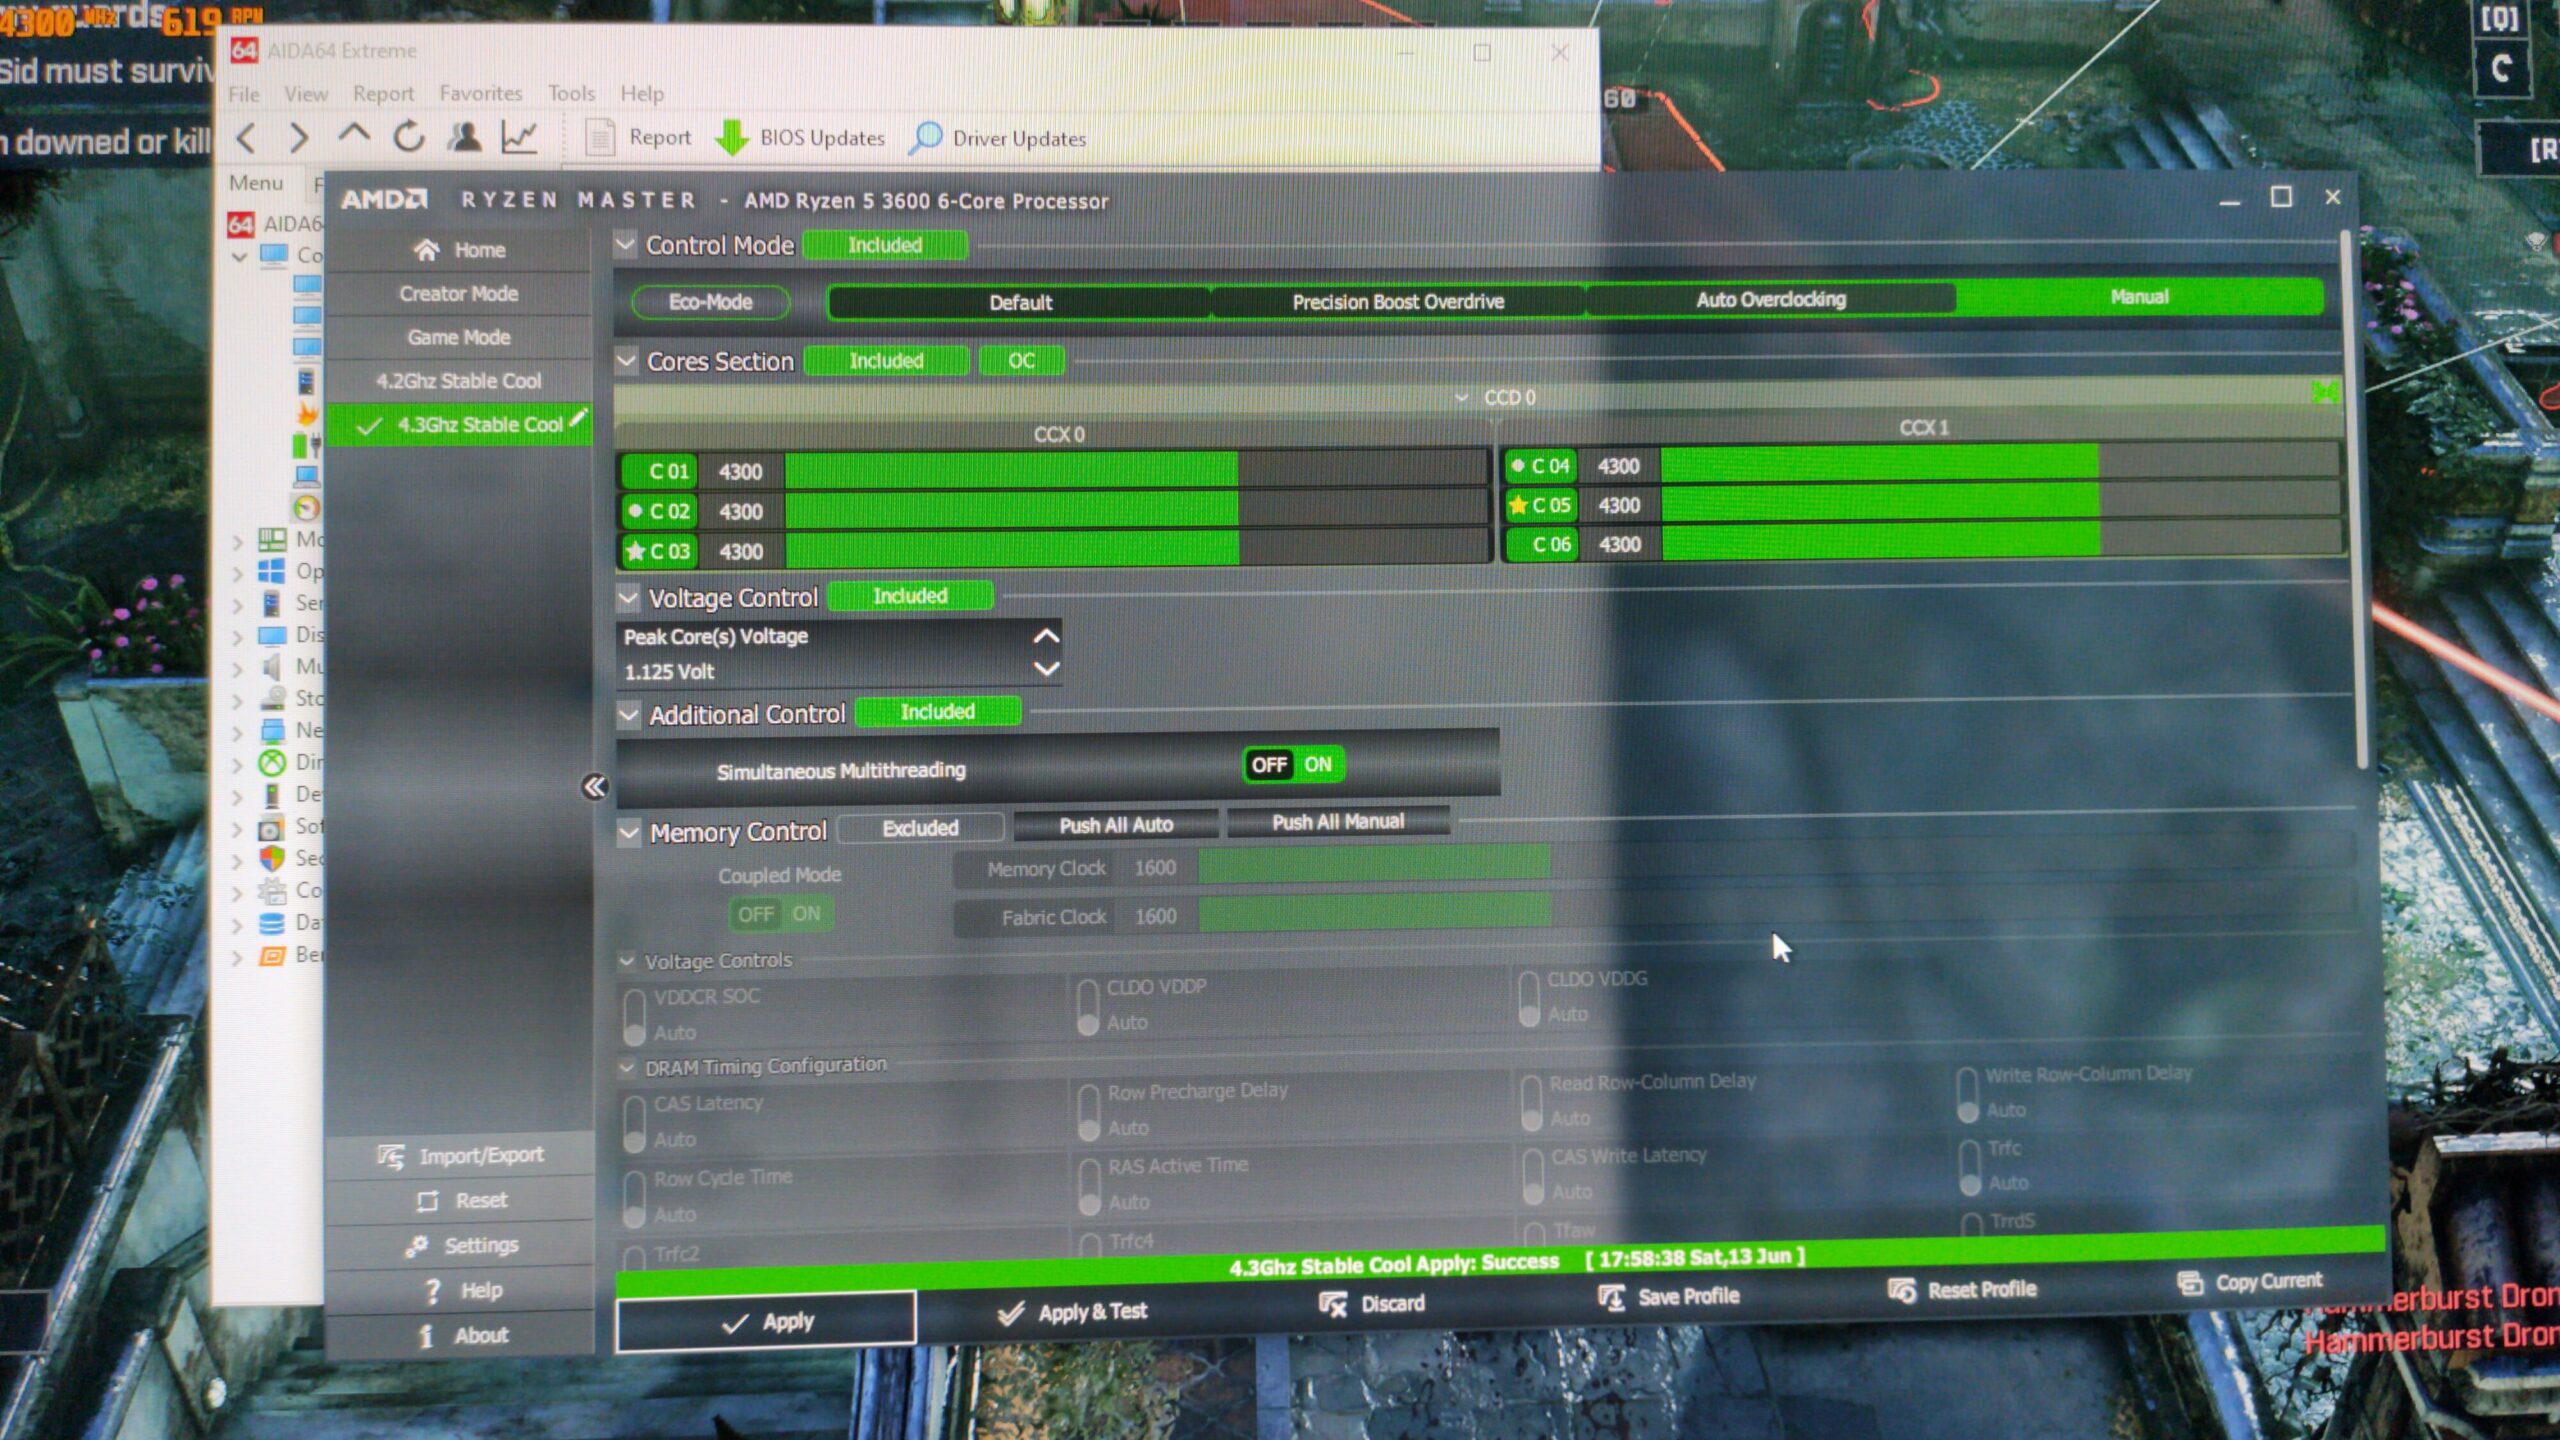The height and width of the screenshot is (1440, 2560).
Task: Select the 4.2Ghz Stable Cool profile
Action: pyautogui.click(x=459, y=381)
